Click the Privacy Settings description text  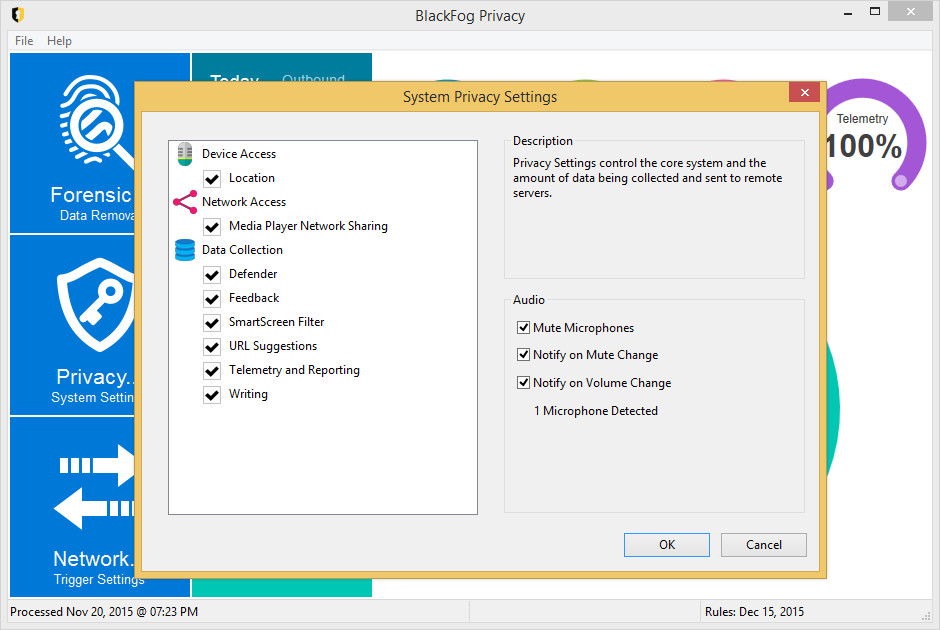(x=647, y=178)
